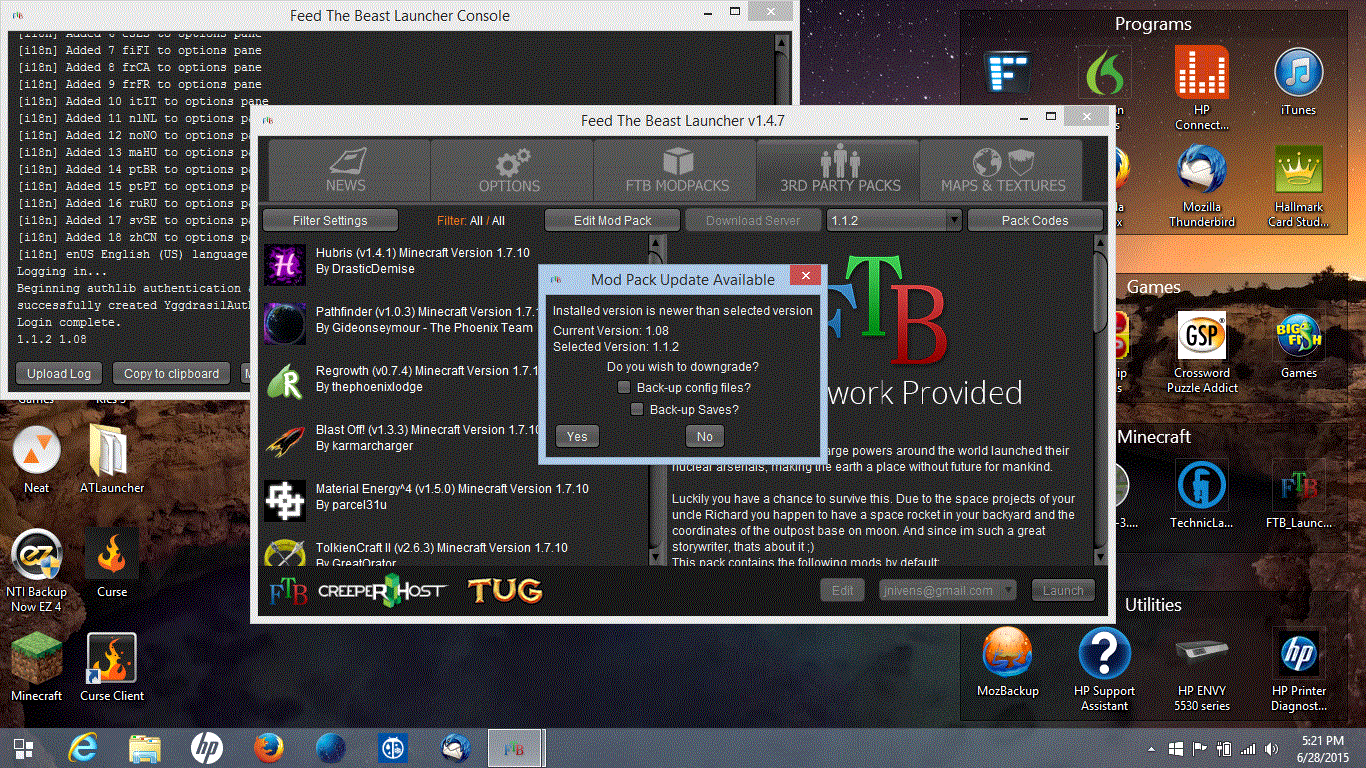
Task: Open File Explorer from the taskbar
Action: (146, 748)
